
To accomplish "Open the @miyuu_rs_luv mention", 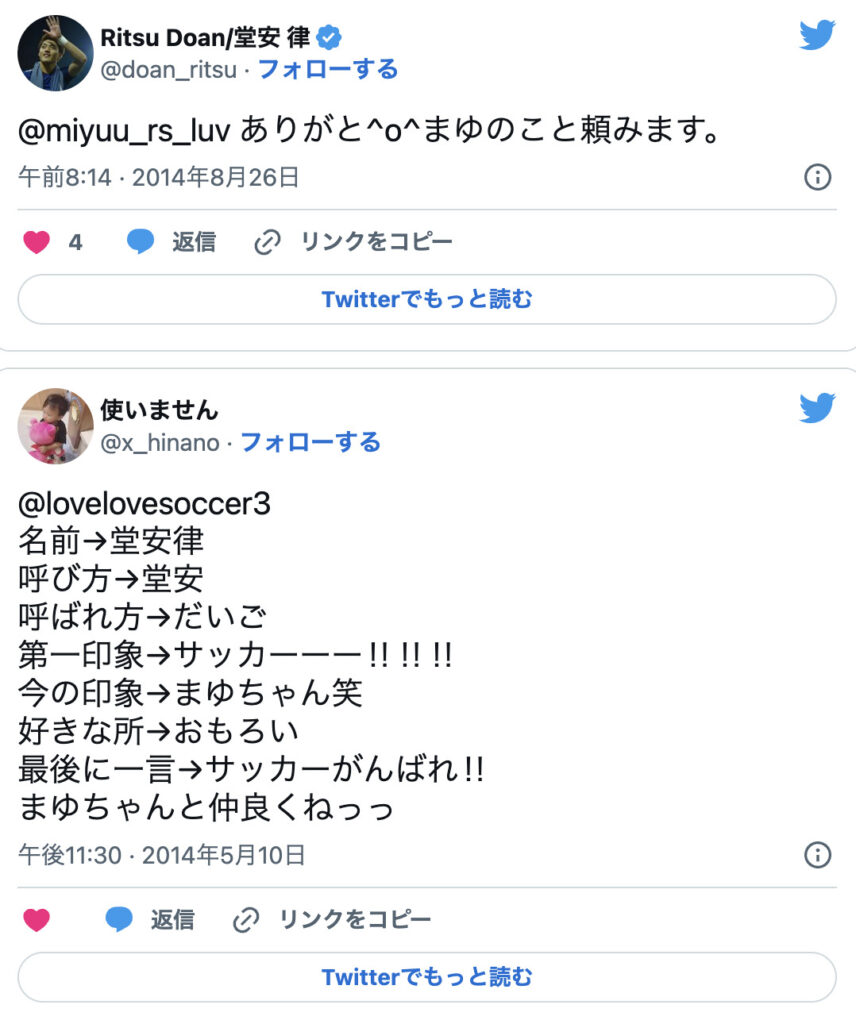I will 124,130.
